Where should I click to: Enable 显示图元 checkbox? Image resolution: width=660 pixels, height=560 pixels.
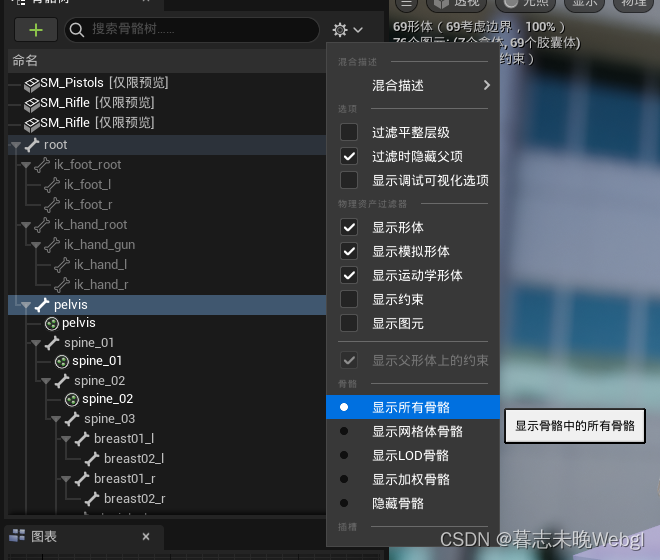tap(349, 323)
